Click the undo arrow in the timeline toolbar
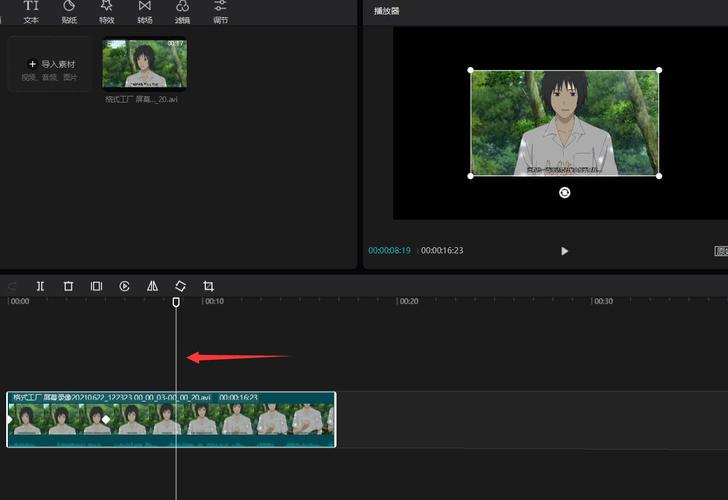Screen dimensions: 728x500 (12, 286)
